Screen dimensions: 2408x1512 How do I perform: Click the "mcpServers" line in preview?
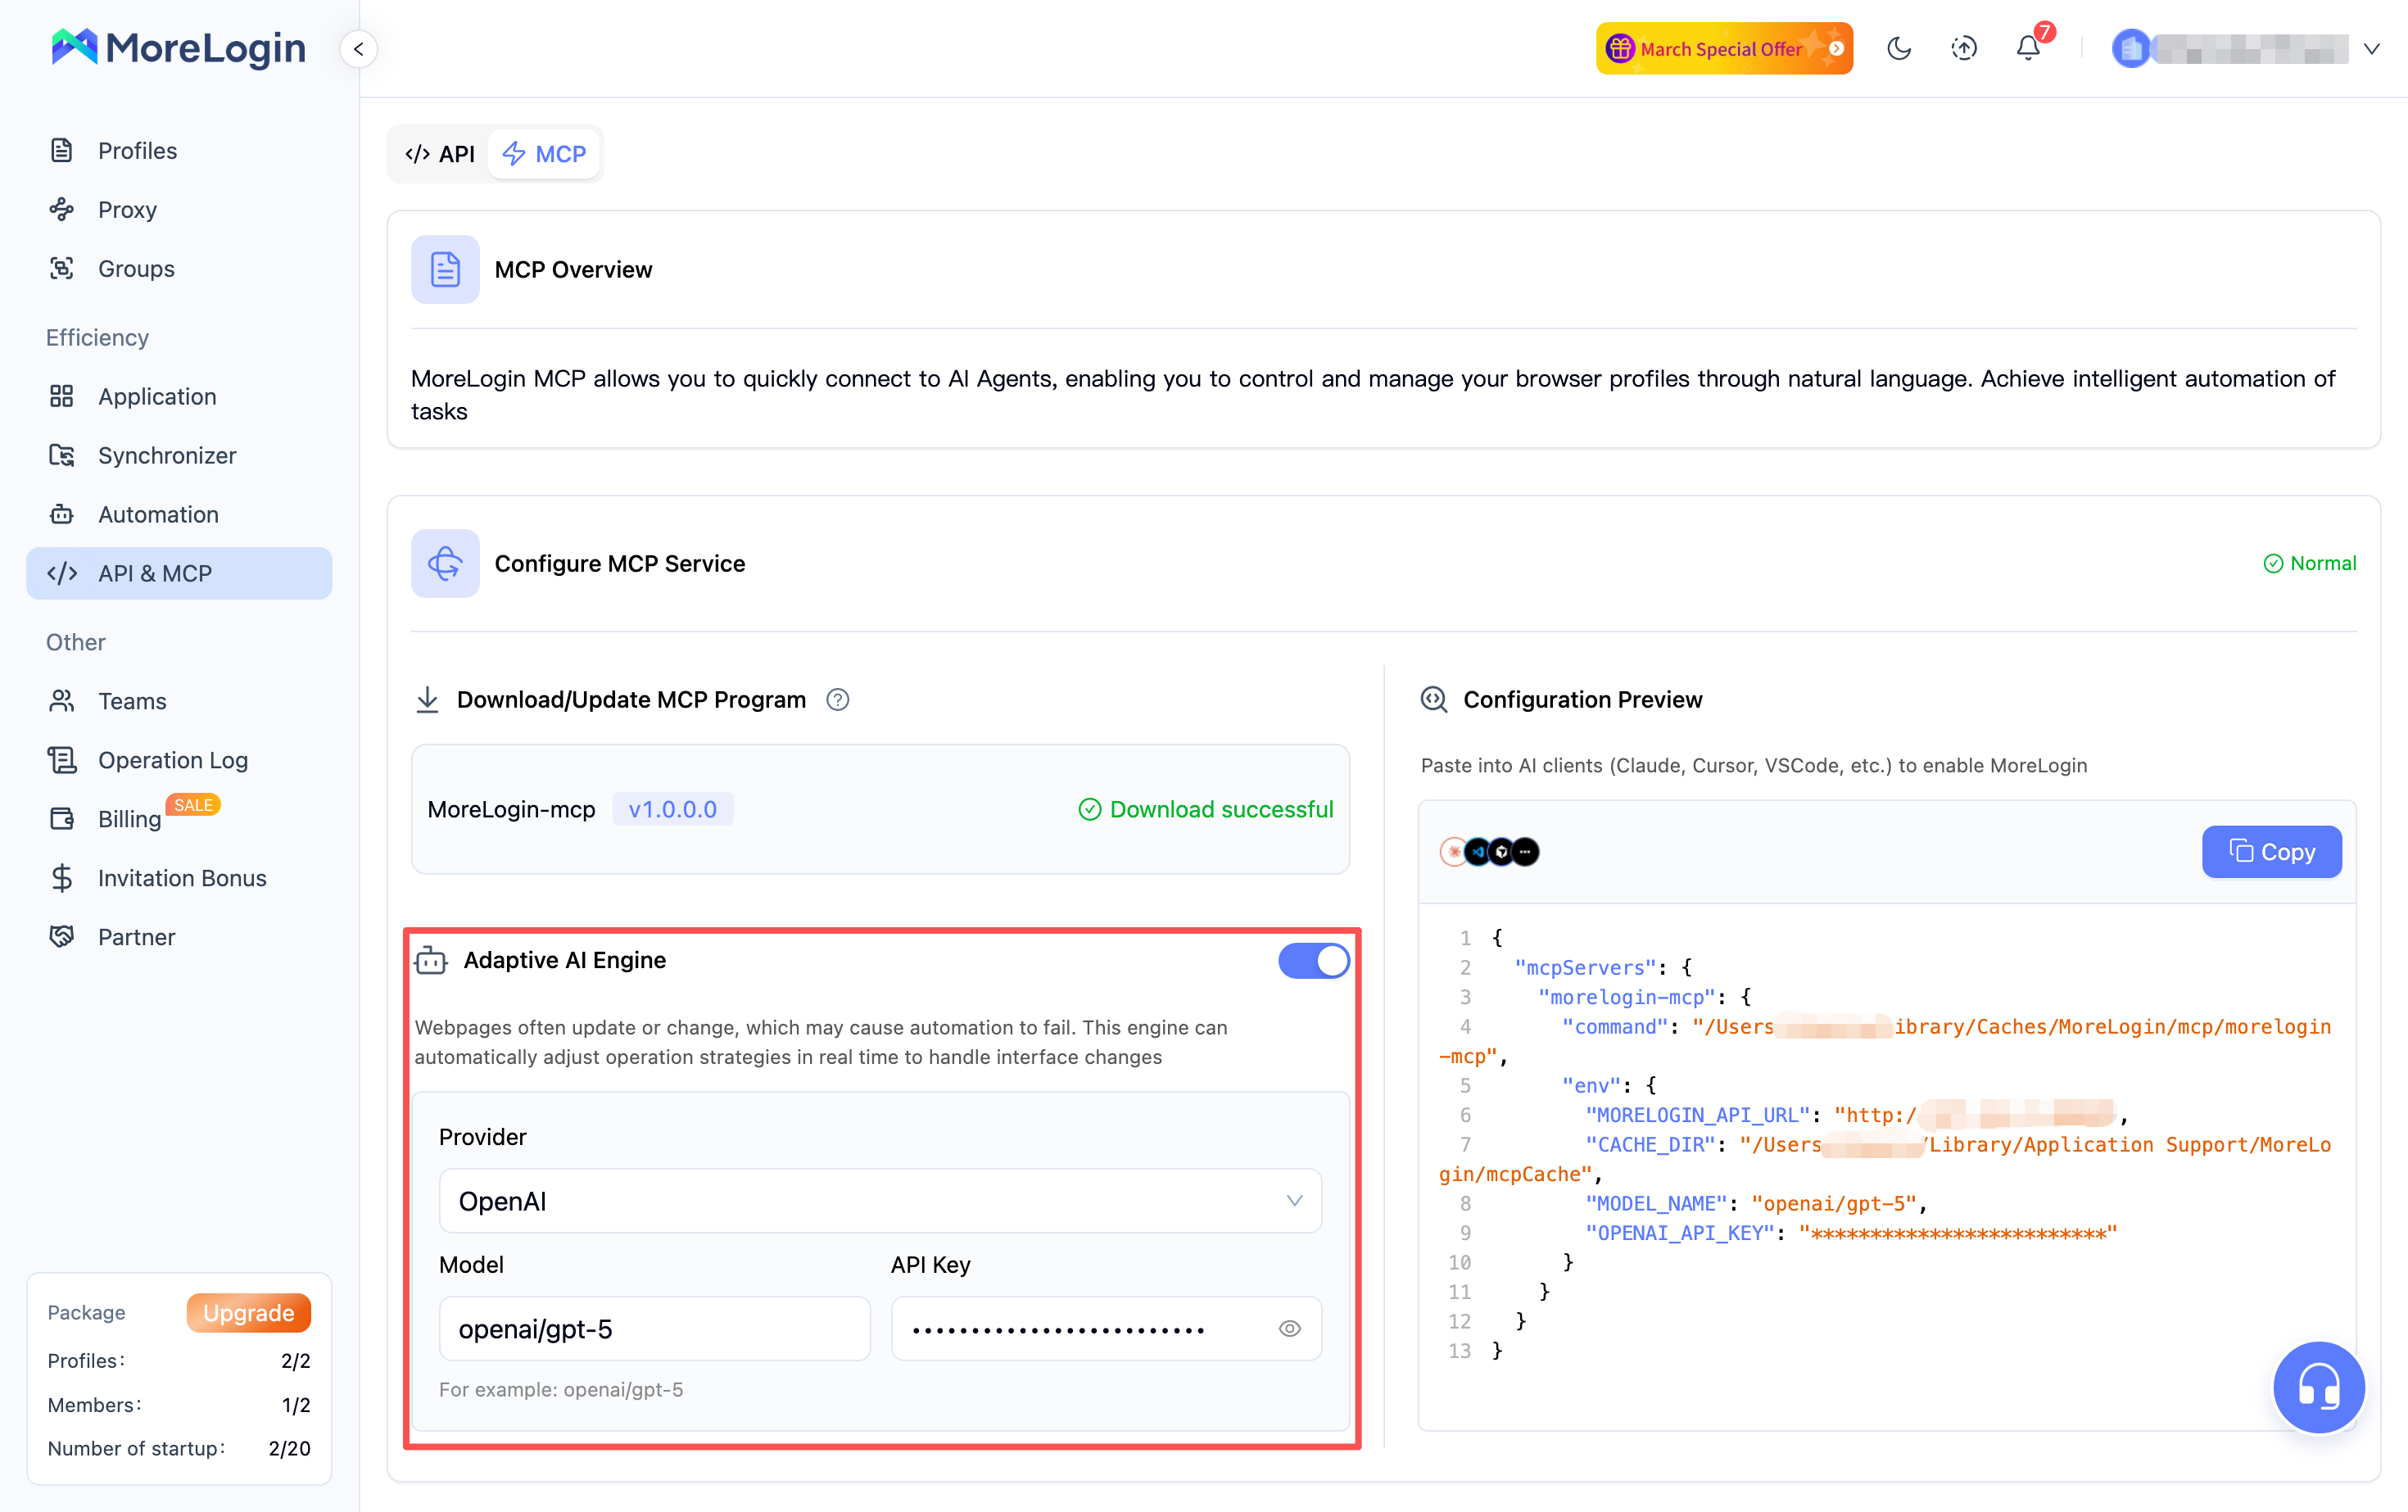click(x=1603, y=967)
